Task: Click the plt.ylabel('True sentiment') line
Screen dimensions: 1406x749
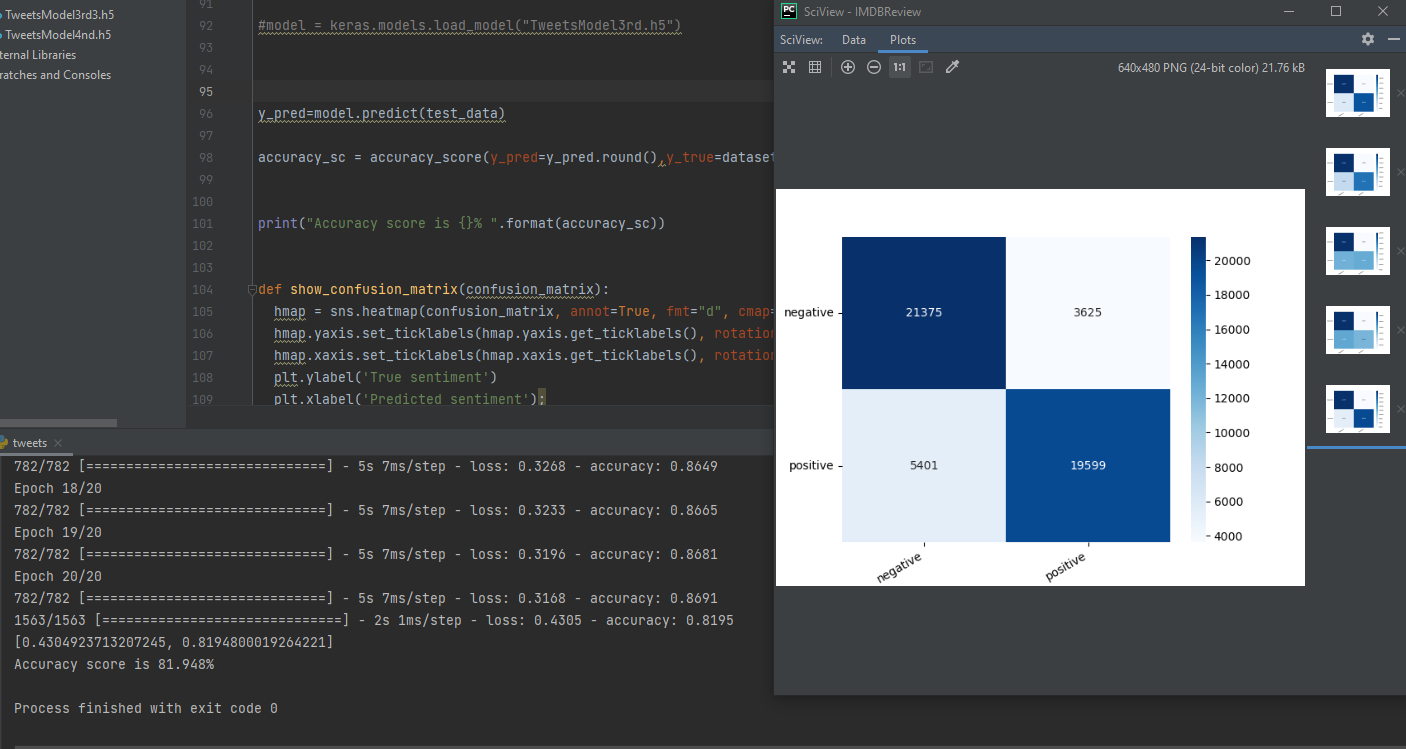Action: pyautogui.click(x=385, y=377)
